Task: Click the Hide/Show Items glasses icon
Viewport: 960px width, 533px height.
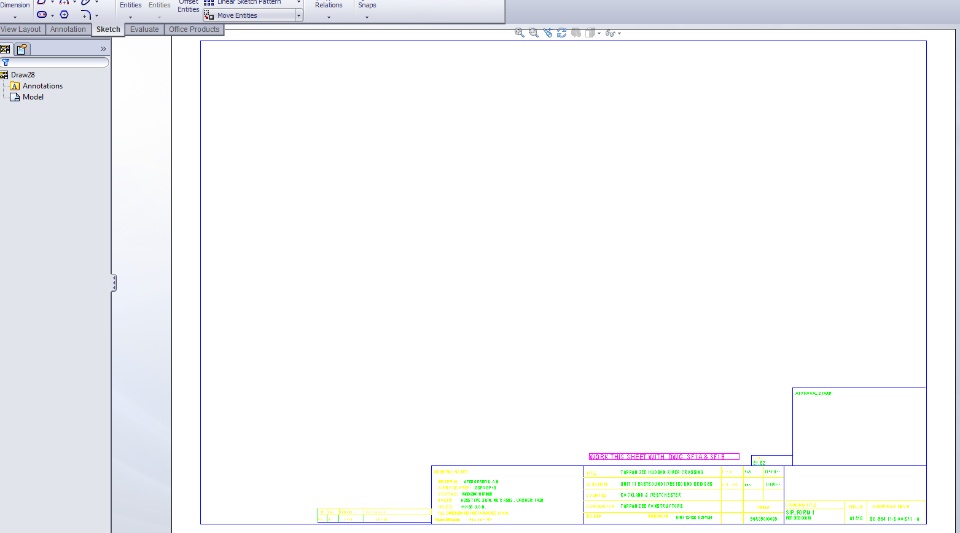Action: point(610,33)
